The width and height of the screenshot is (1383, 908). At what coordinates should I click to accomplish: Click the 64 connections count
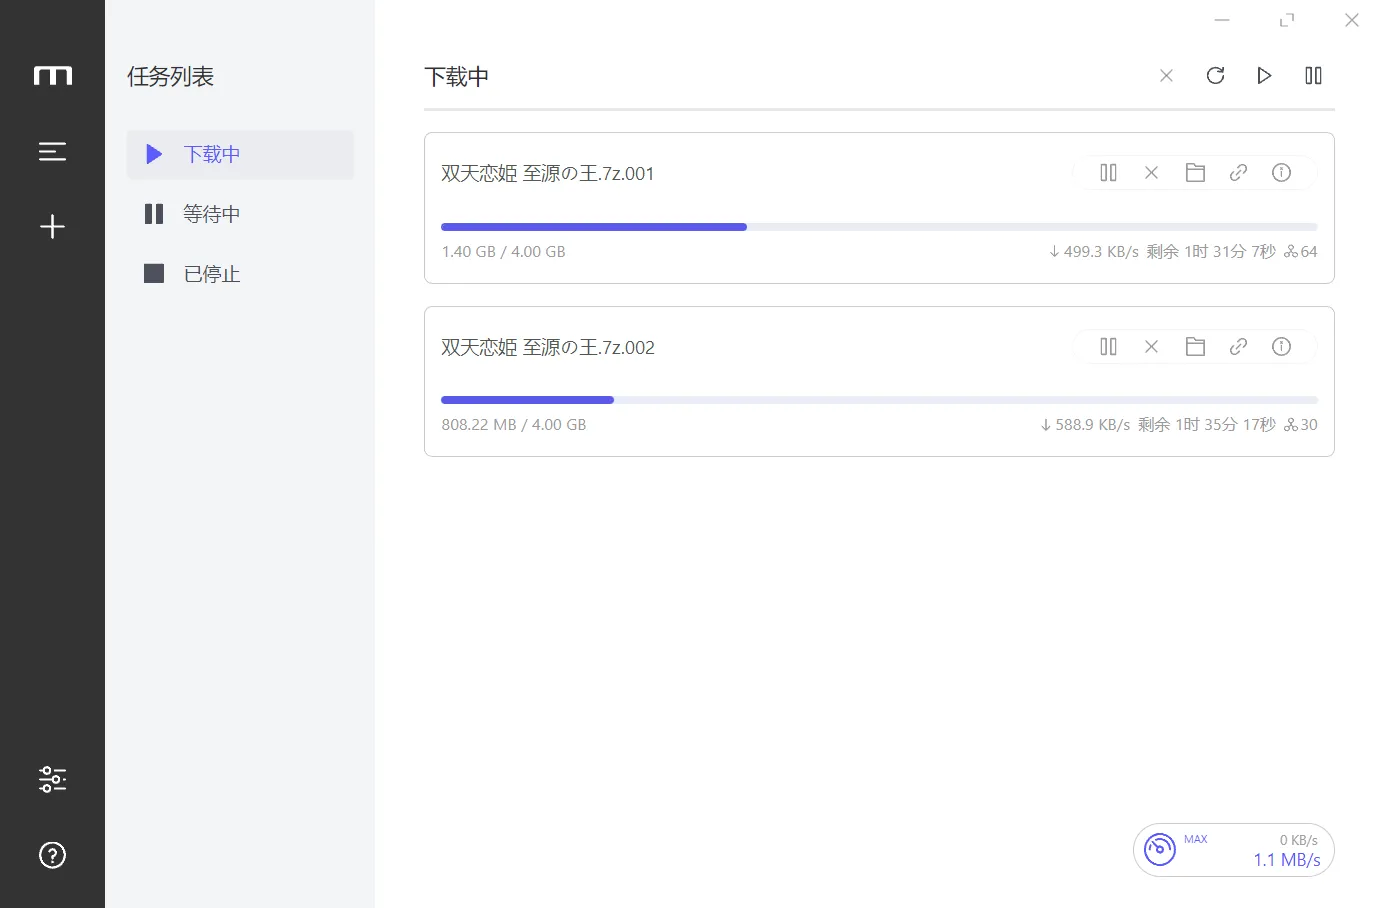(x=1308, y=252)
